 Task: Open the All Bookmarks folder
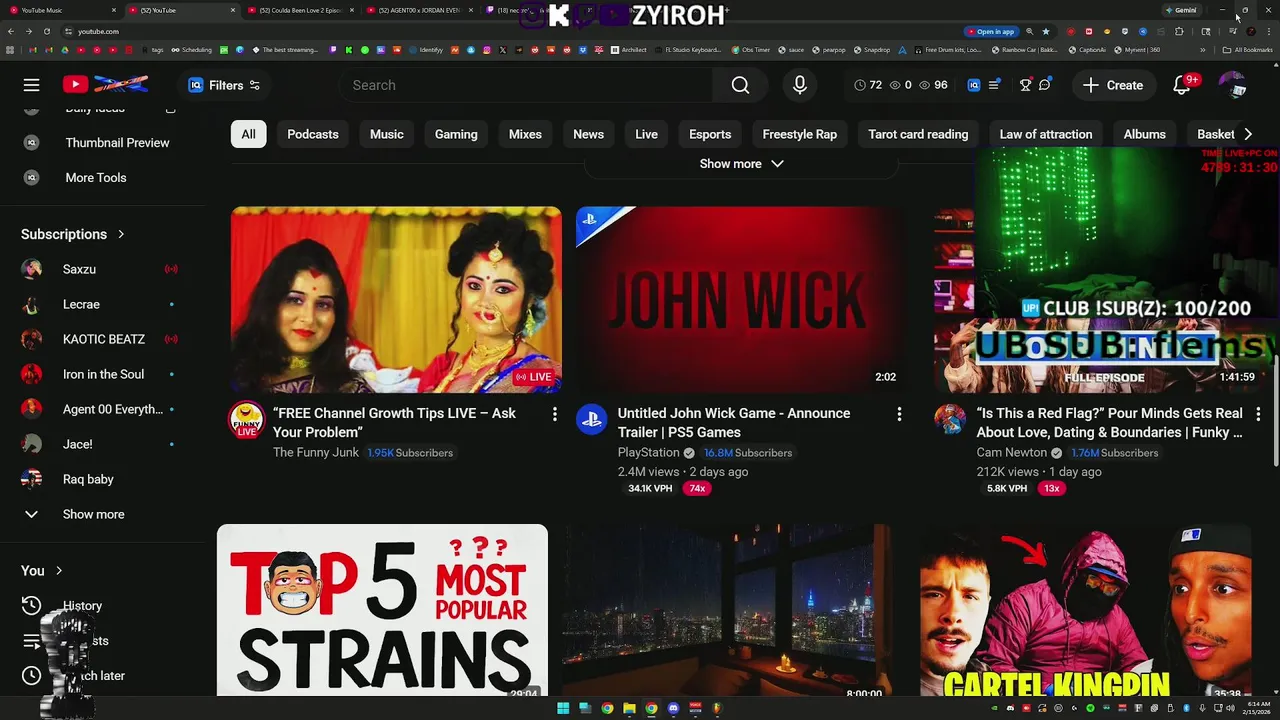point(1248,50)
